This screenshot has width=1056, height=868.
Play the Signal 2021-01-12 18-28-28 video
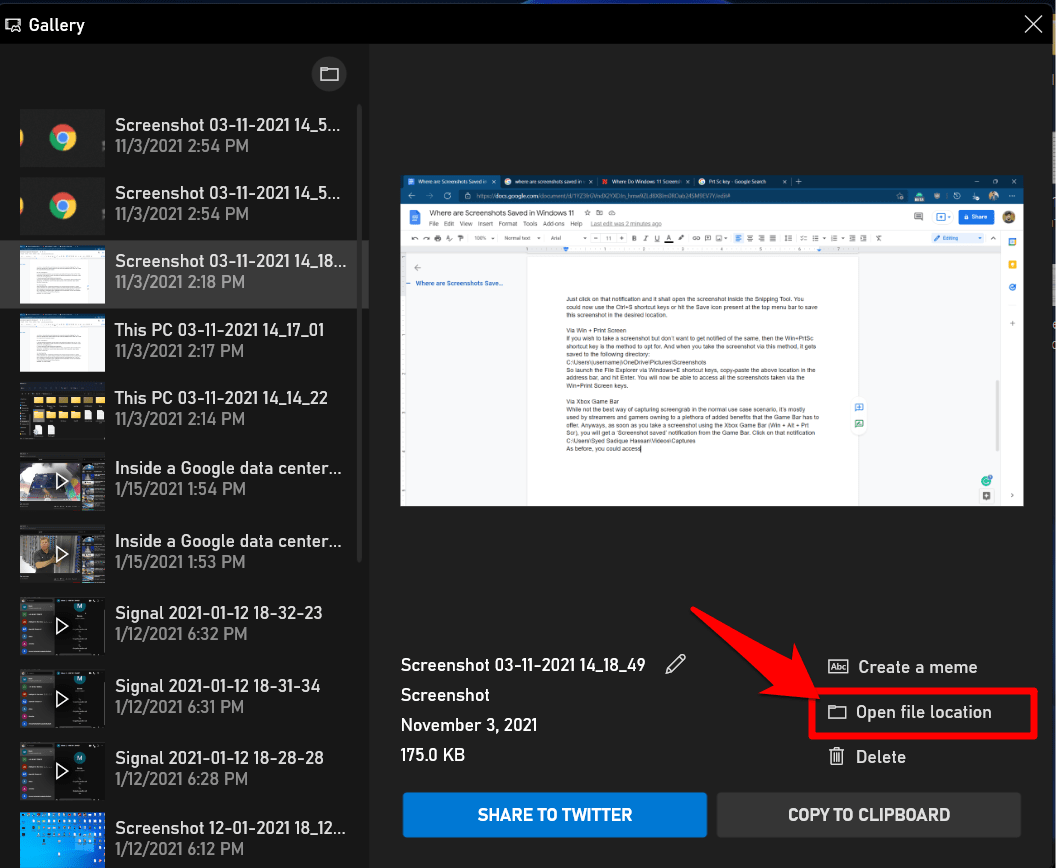click(x=62, y=769)
